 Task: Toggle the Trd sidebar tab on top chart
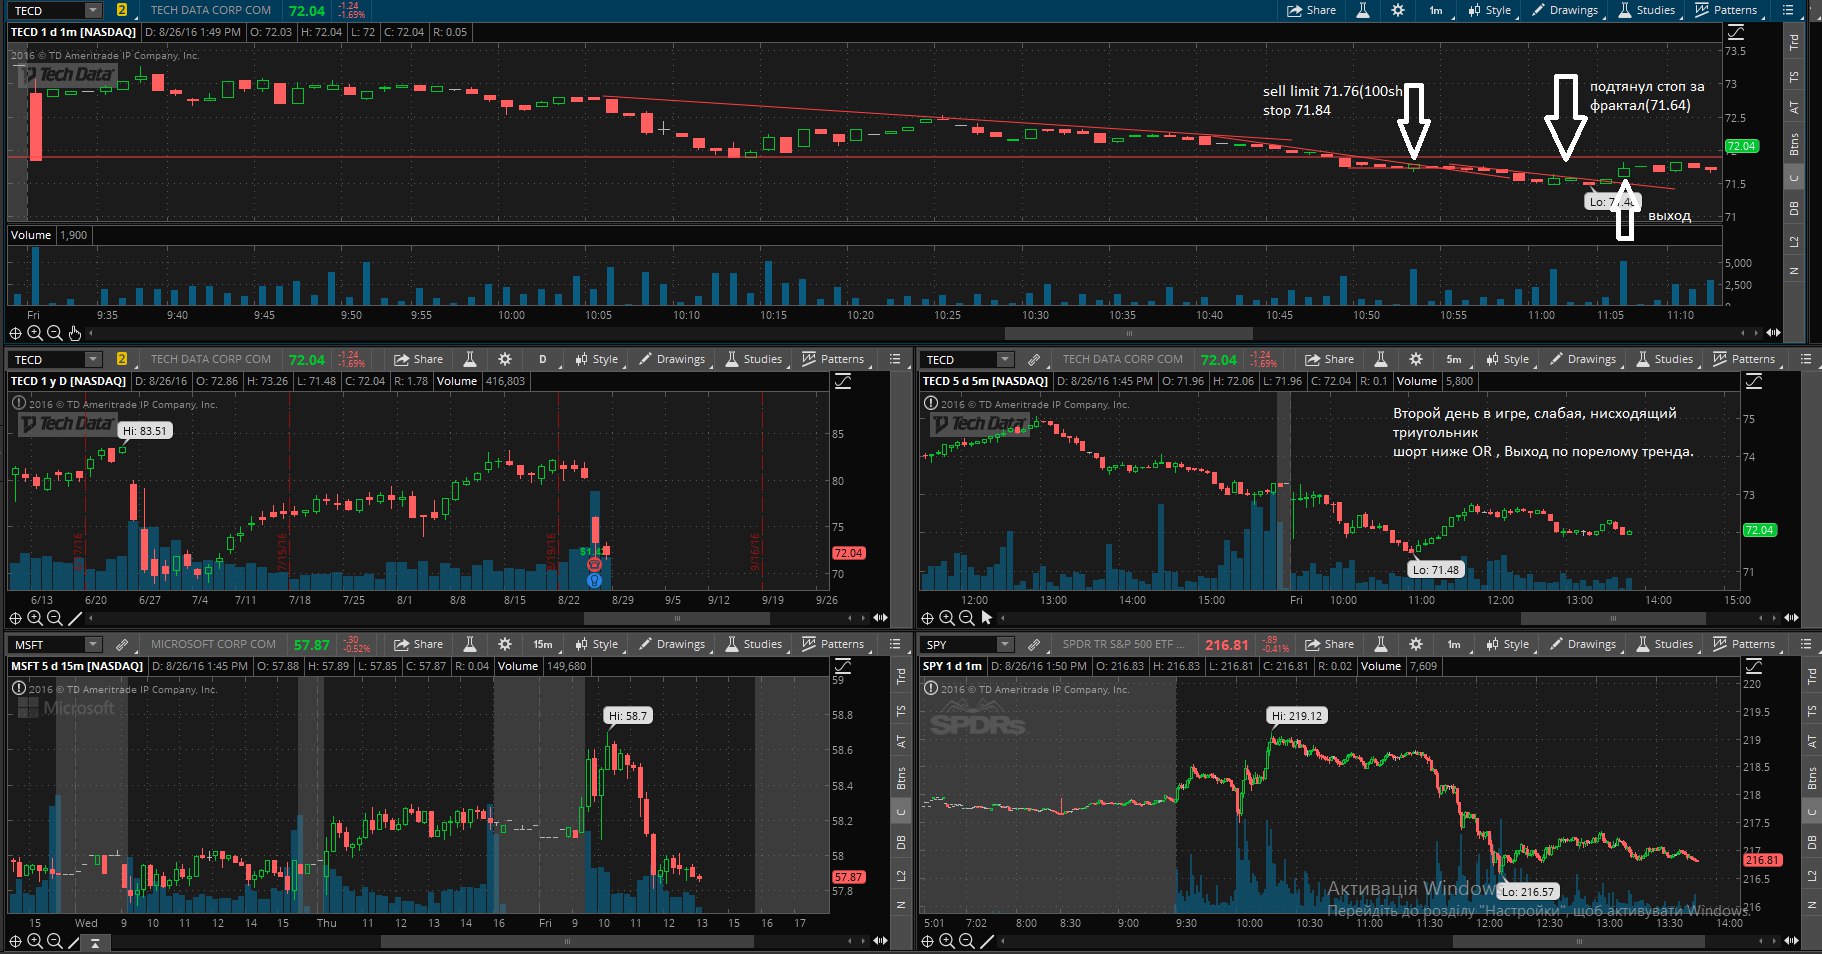click(x=1794, y=42)
